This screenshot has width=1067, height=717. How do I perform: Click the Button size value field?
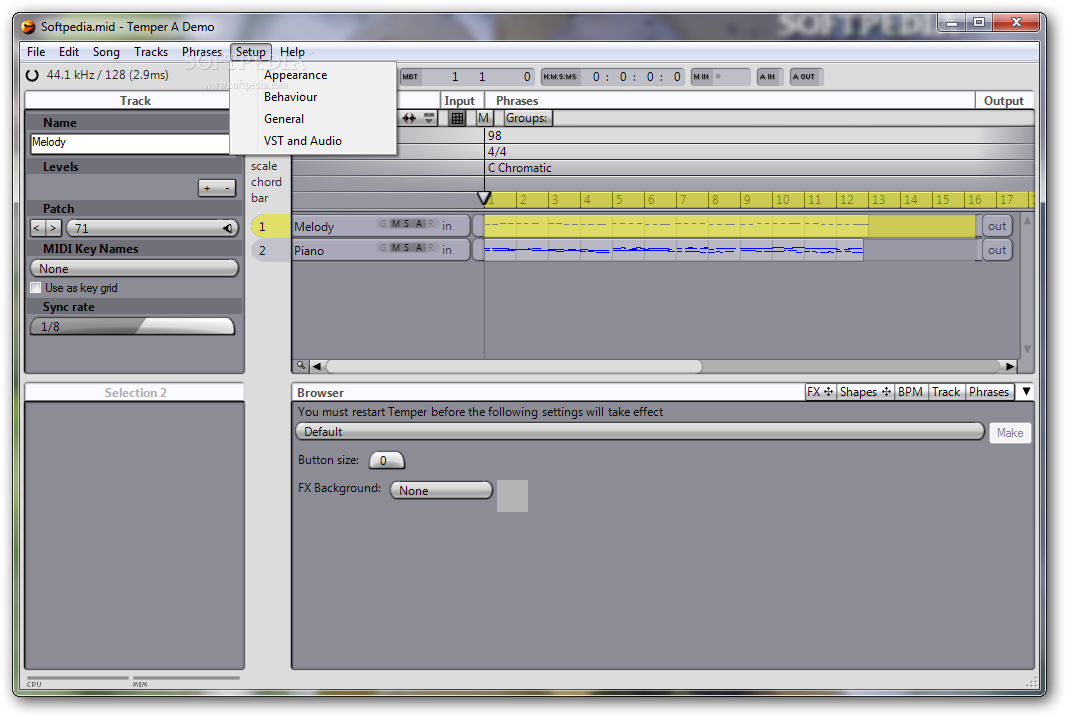coord(387,461)
